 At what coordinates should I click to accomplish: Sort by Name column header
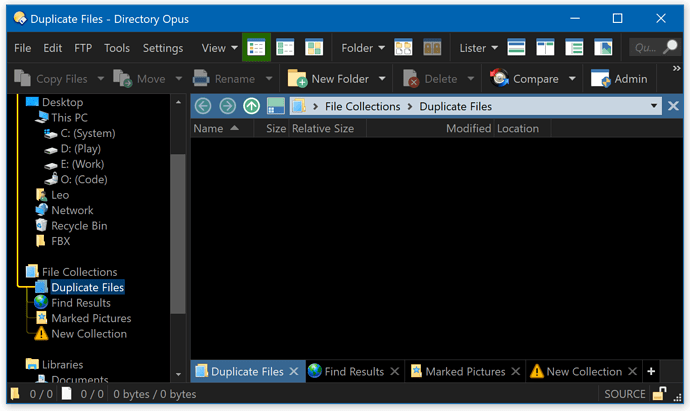click(222, 128)
